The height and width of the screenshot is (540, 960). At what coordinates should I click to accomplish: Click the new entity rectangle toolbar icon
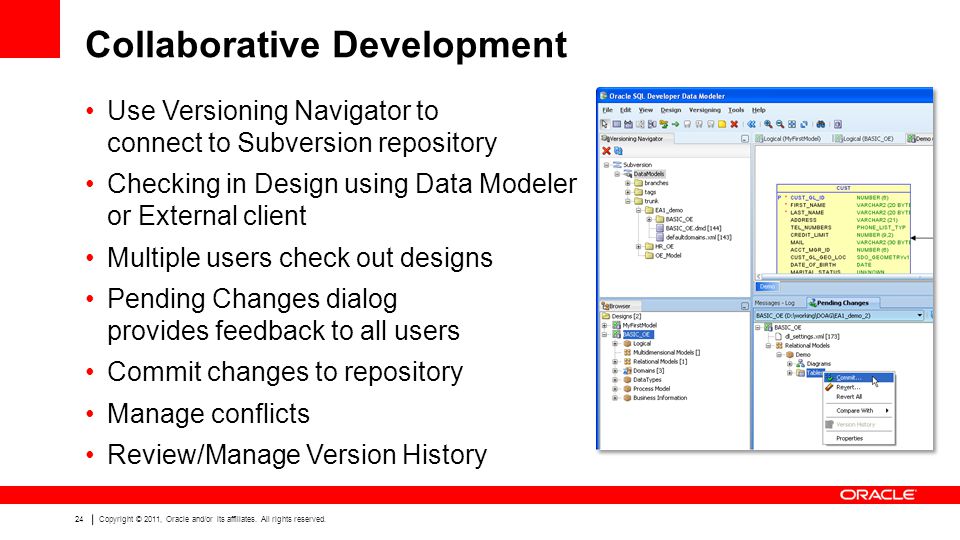pos(617,124)
